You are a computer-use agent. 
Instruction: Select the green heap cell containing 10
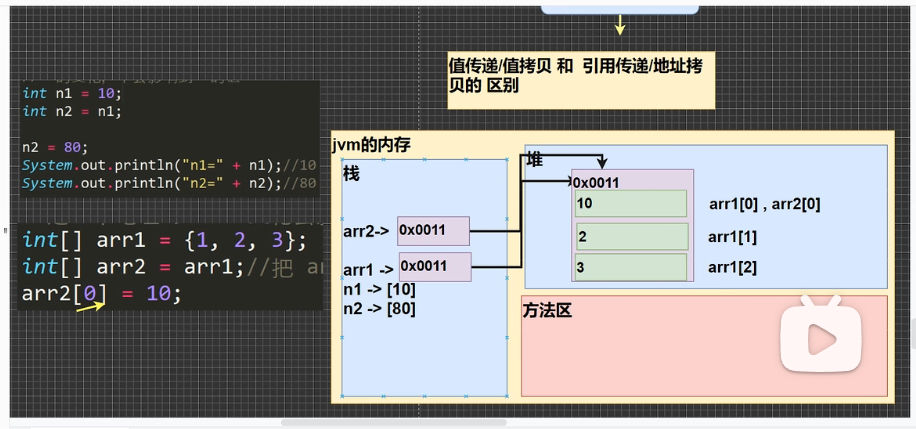630,203
